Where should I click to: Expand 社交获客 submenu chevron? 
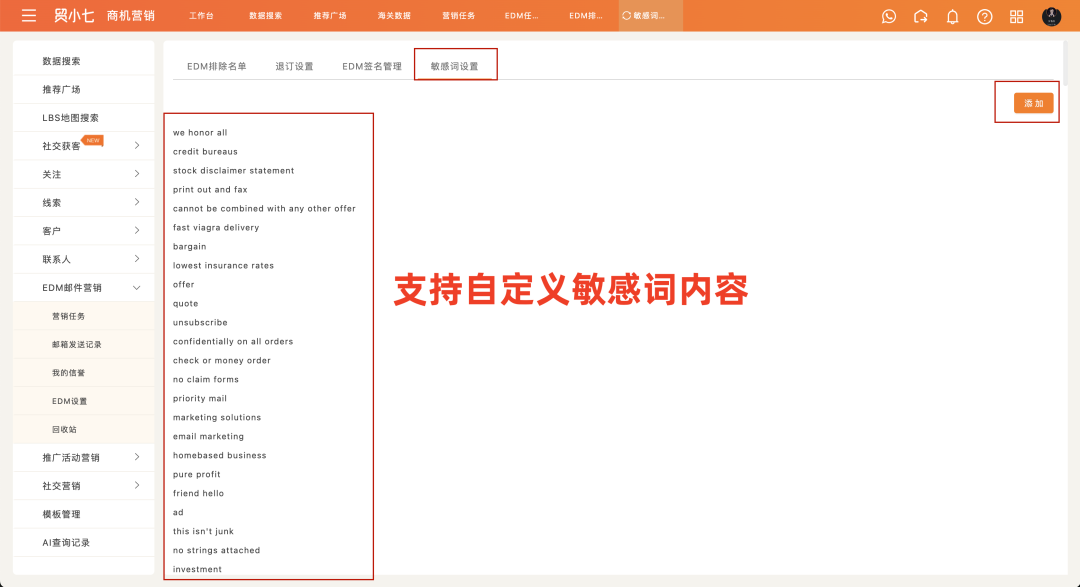136,145
